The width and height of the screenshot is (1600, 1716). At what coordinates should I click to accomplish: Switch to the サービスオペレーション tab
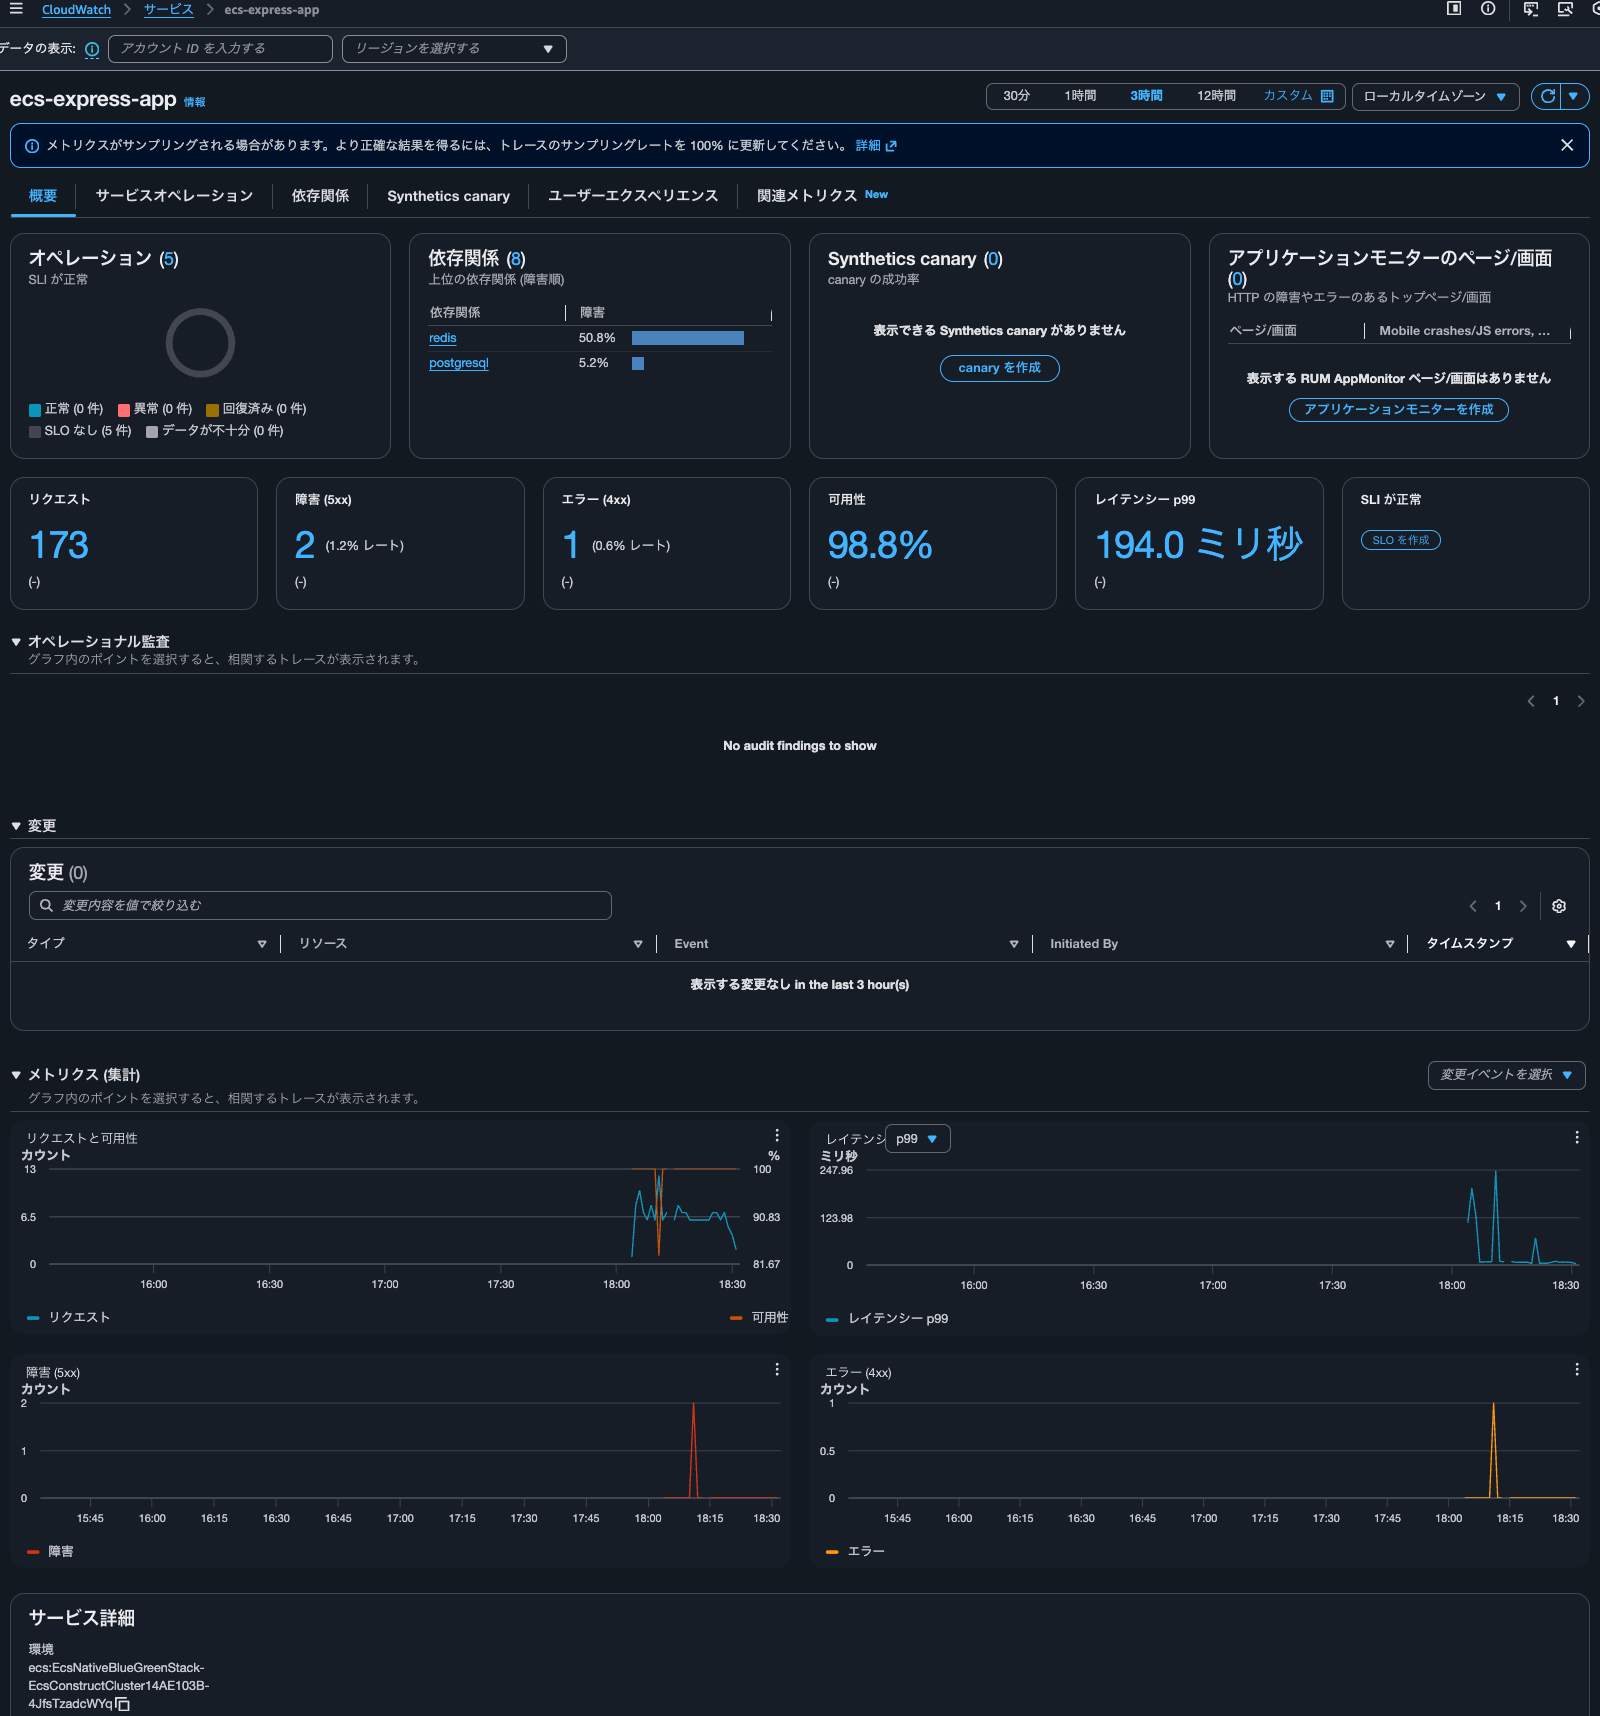coord(174,196)
